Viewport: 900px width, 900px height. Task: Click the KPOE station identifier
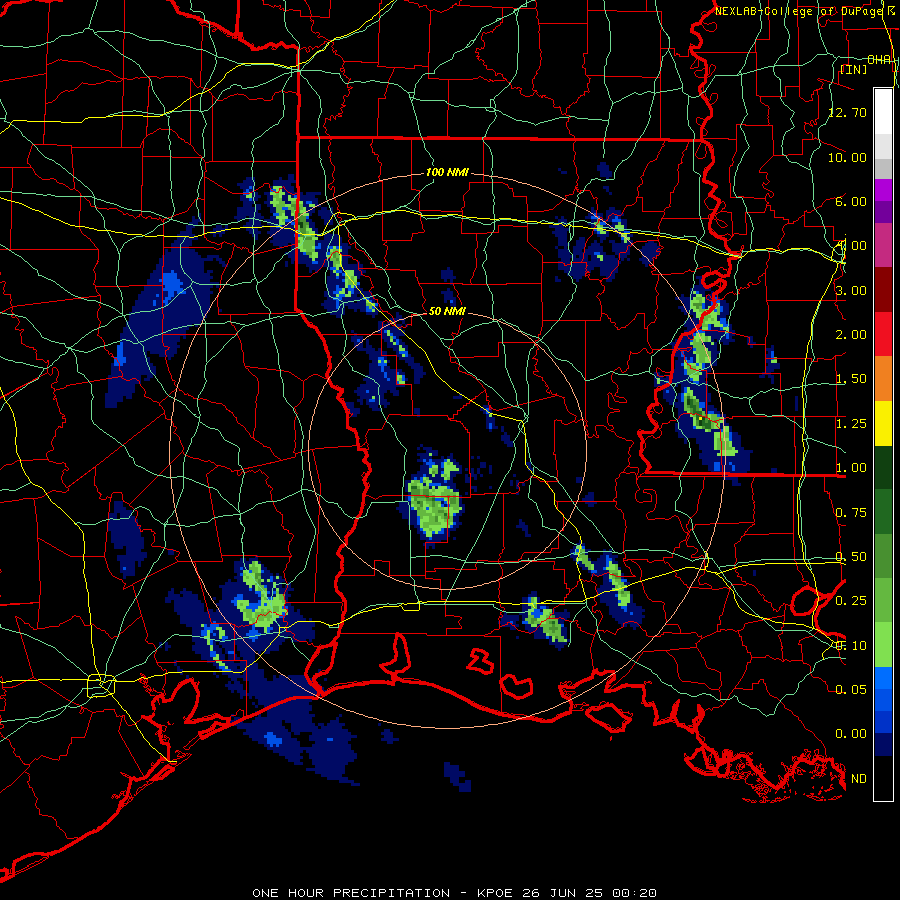[495, 893]
